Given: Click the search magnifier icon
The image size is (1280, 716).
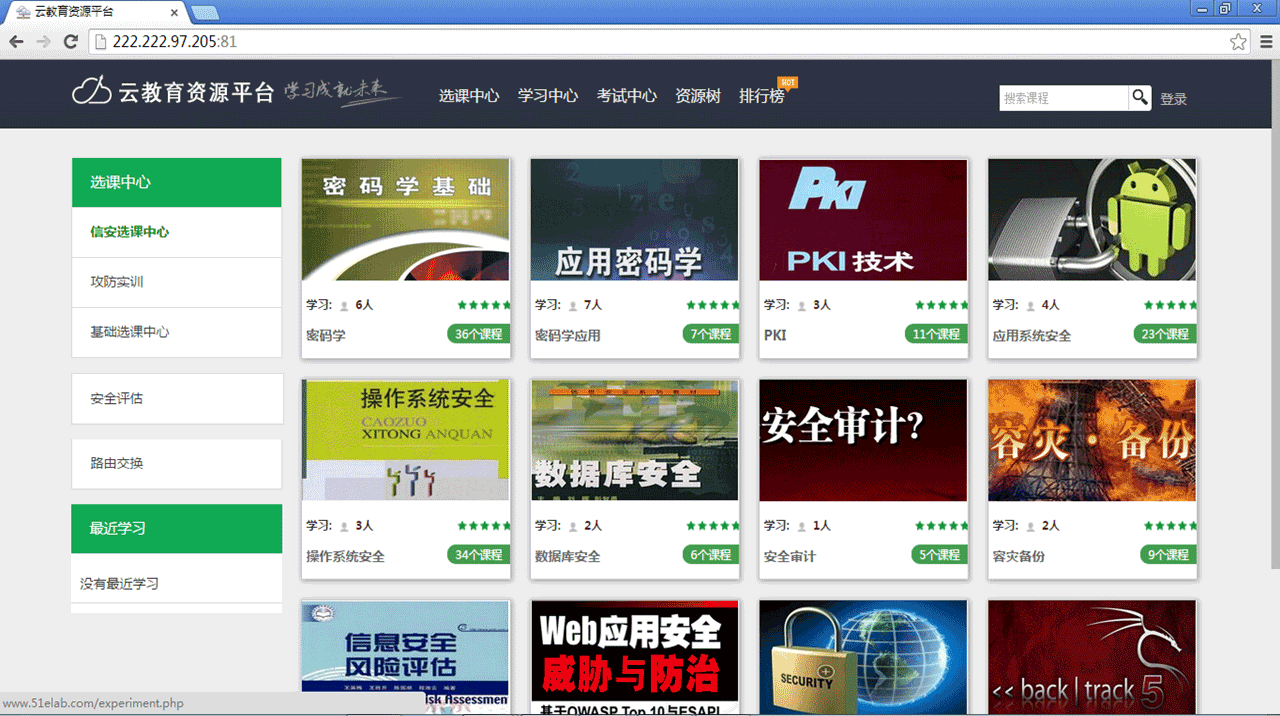Looking at the screenshot, I should [x=1140, y=97].
